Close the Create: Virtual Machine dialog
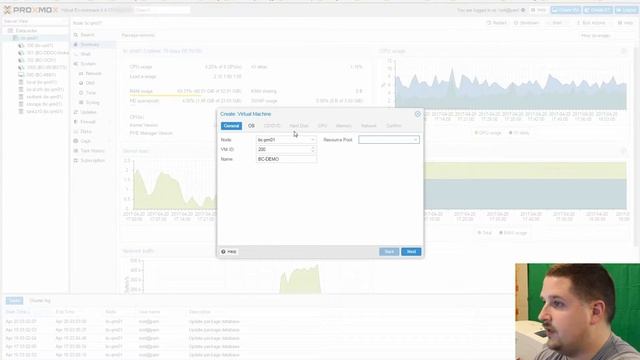640x360 pixels. click(x=417, y=114)
